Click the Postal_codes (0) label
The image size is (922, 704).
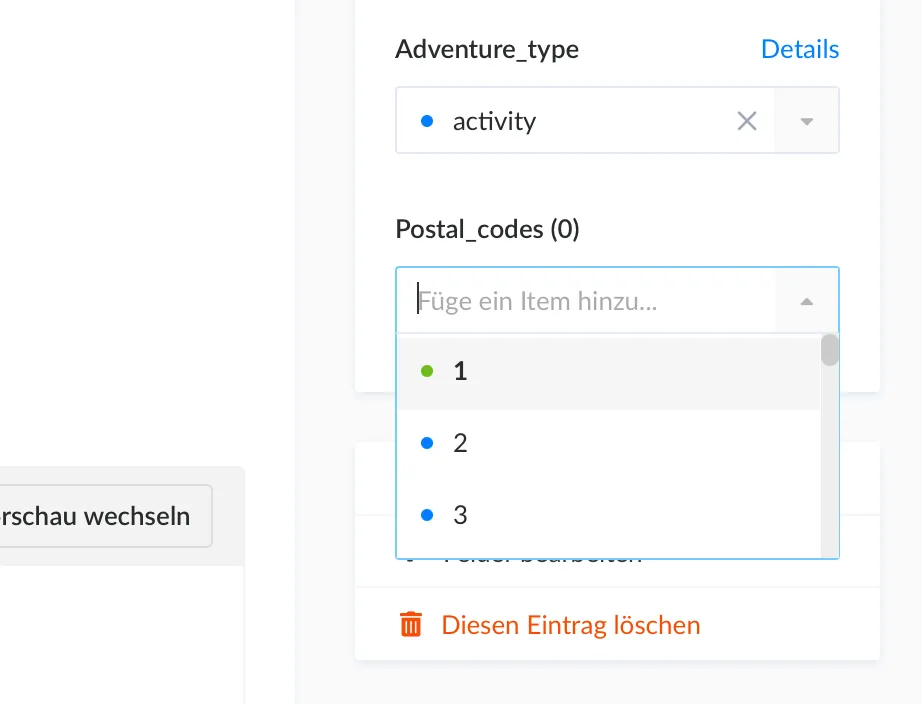click(487, 229)
